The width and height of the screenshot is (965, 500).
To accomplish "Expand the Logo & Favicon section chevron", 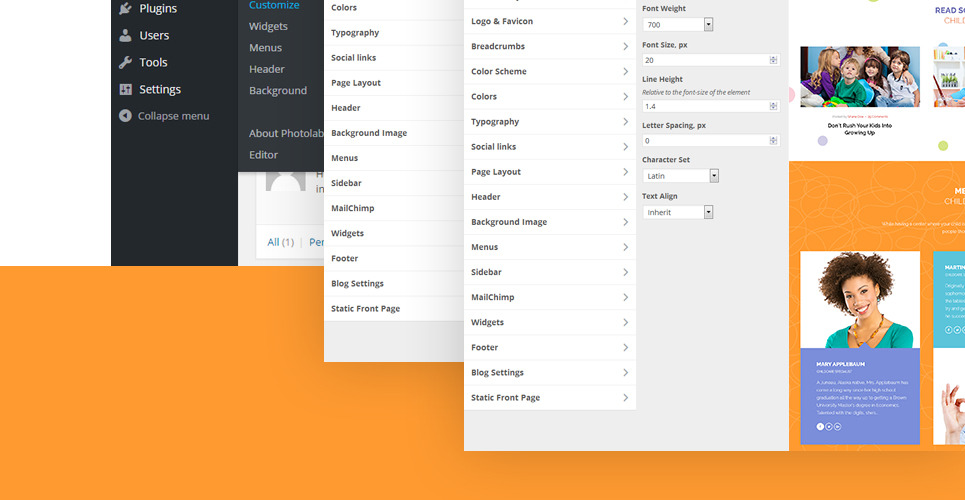I will [625, 21].
